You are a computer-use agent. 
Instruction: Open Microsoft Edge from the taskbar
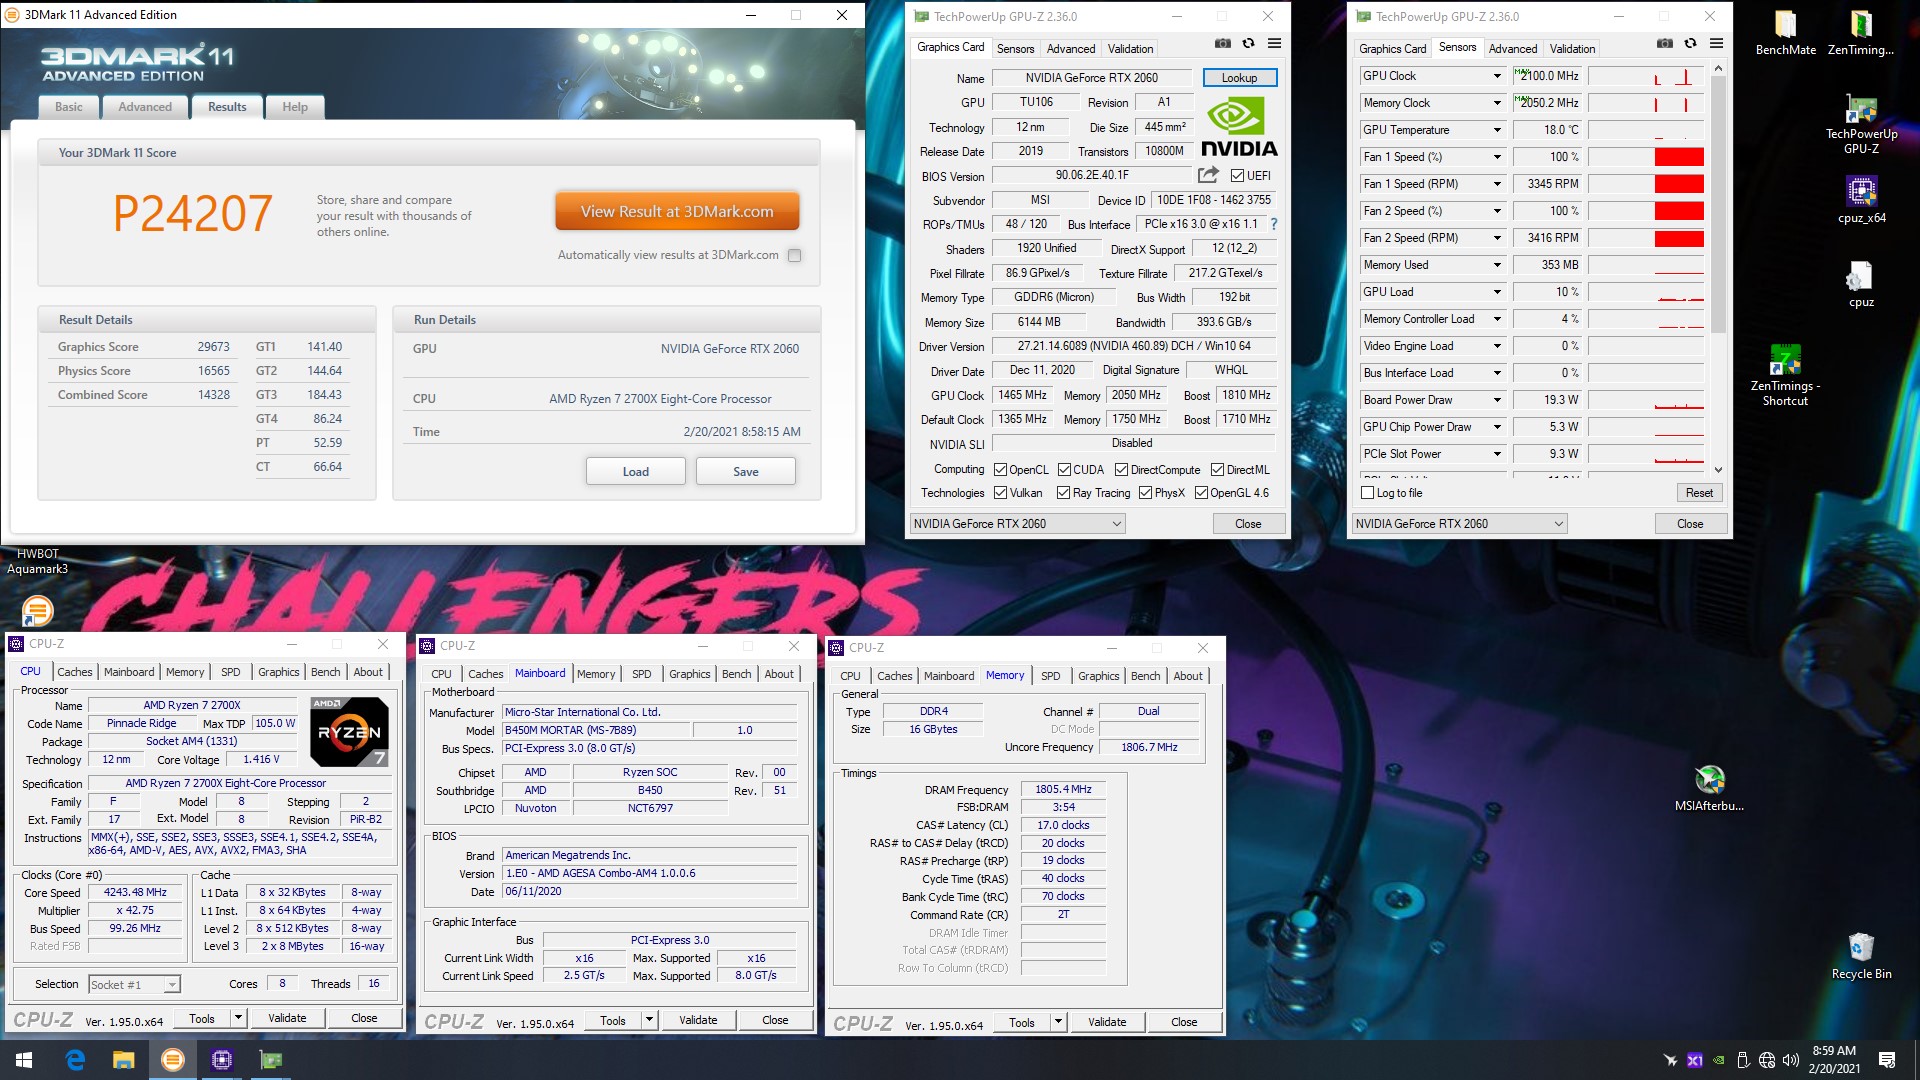click(x=75, y=1060)
